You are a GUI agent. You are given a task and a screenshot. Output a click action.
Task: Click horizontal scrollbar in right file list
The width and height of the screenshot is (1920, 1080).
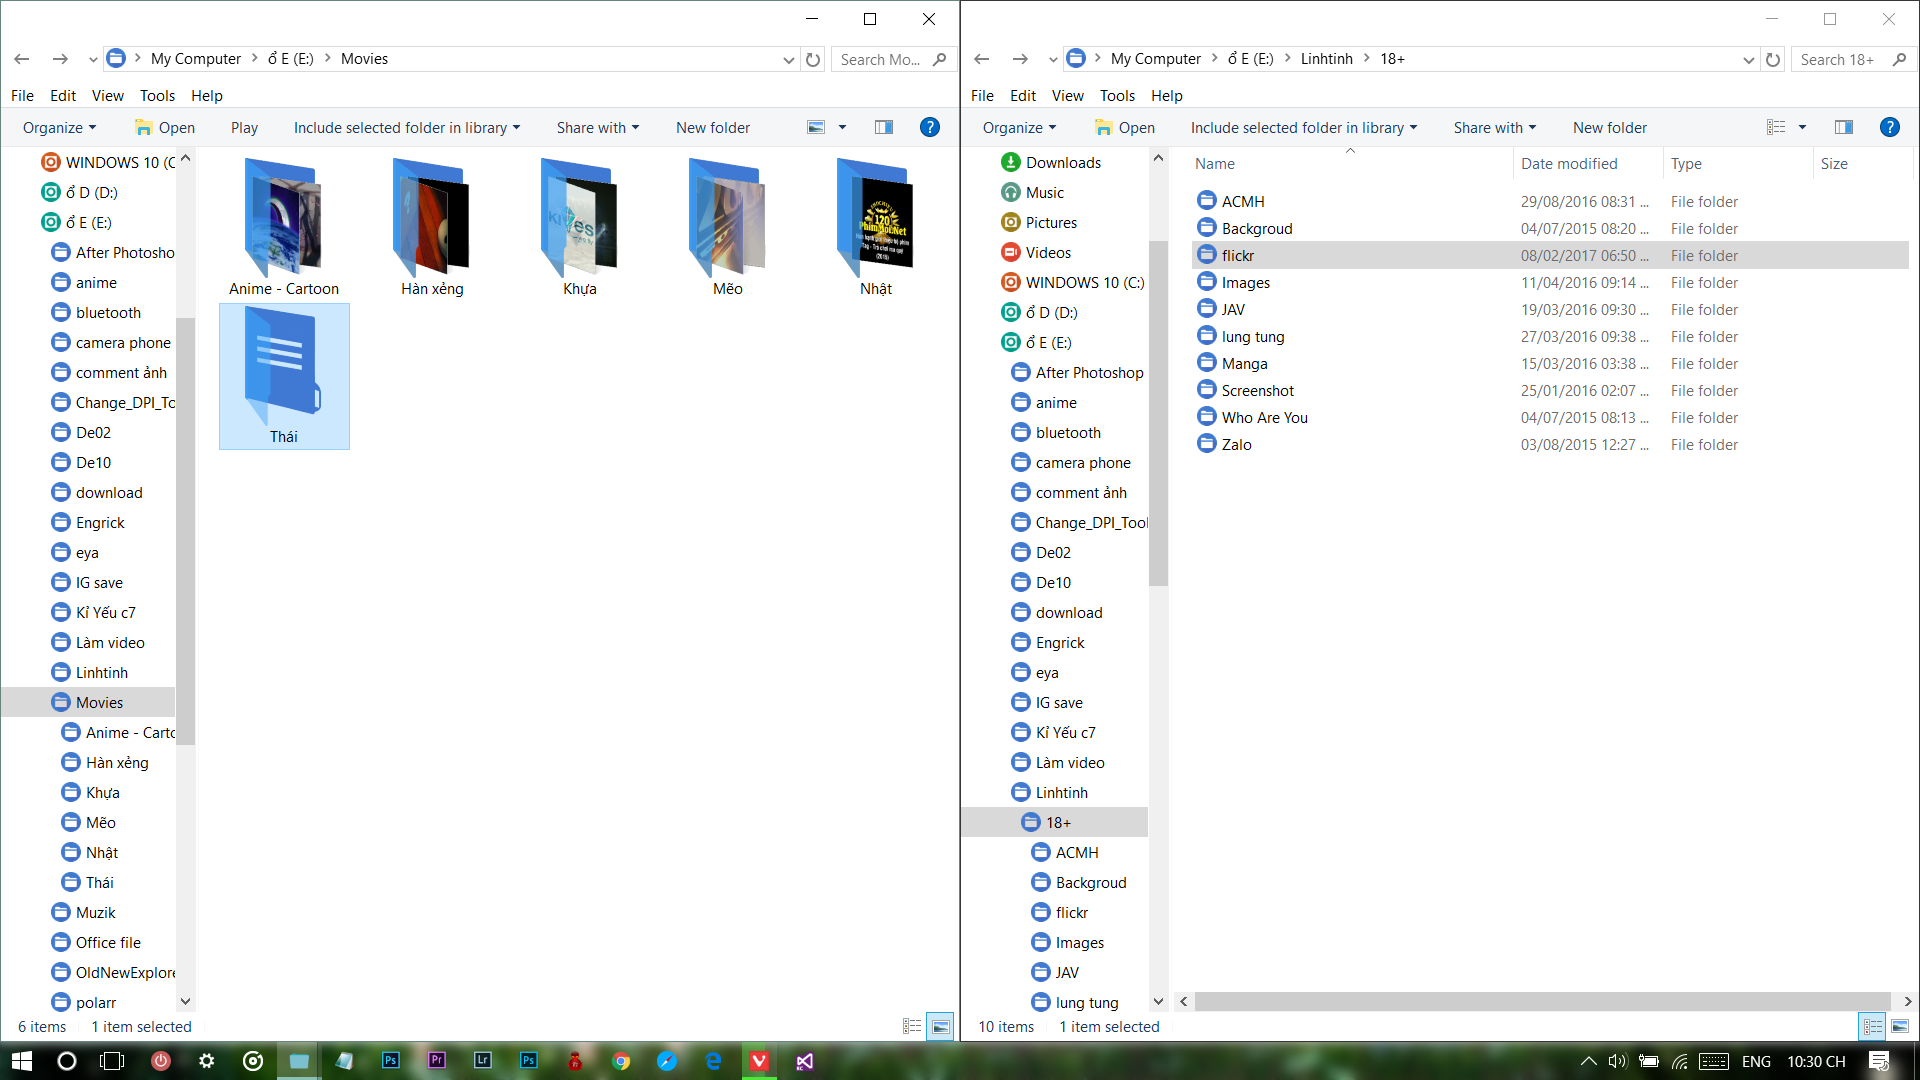tap(1541, 1001)
